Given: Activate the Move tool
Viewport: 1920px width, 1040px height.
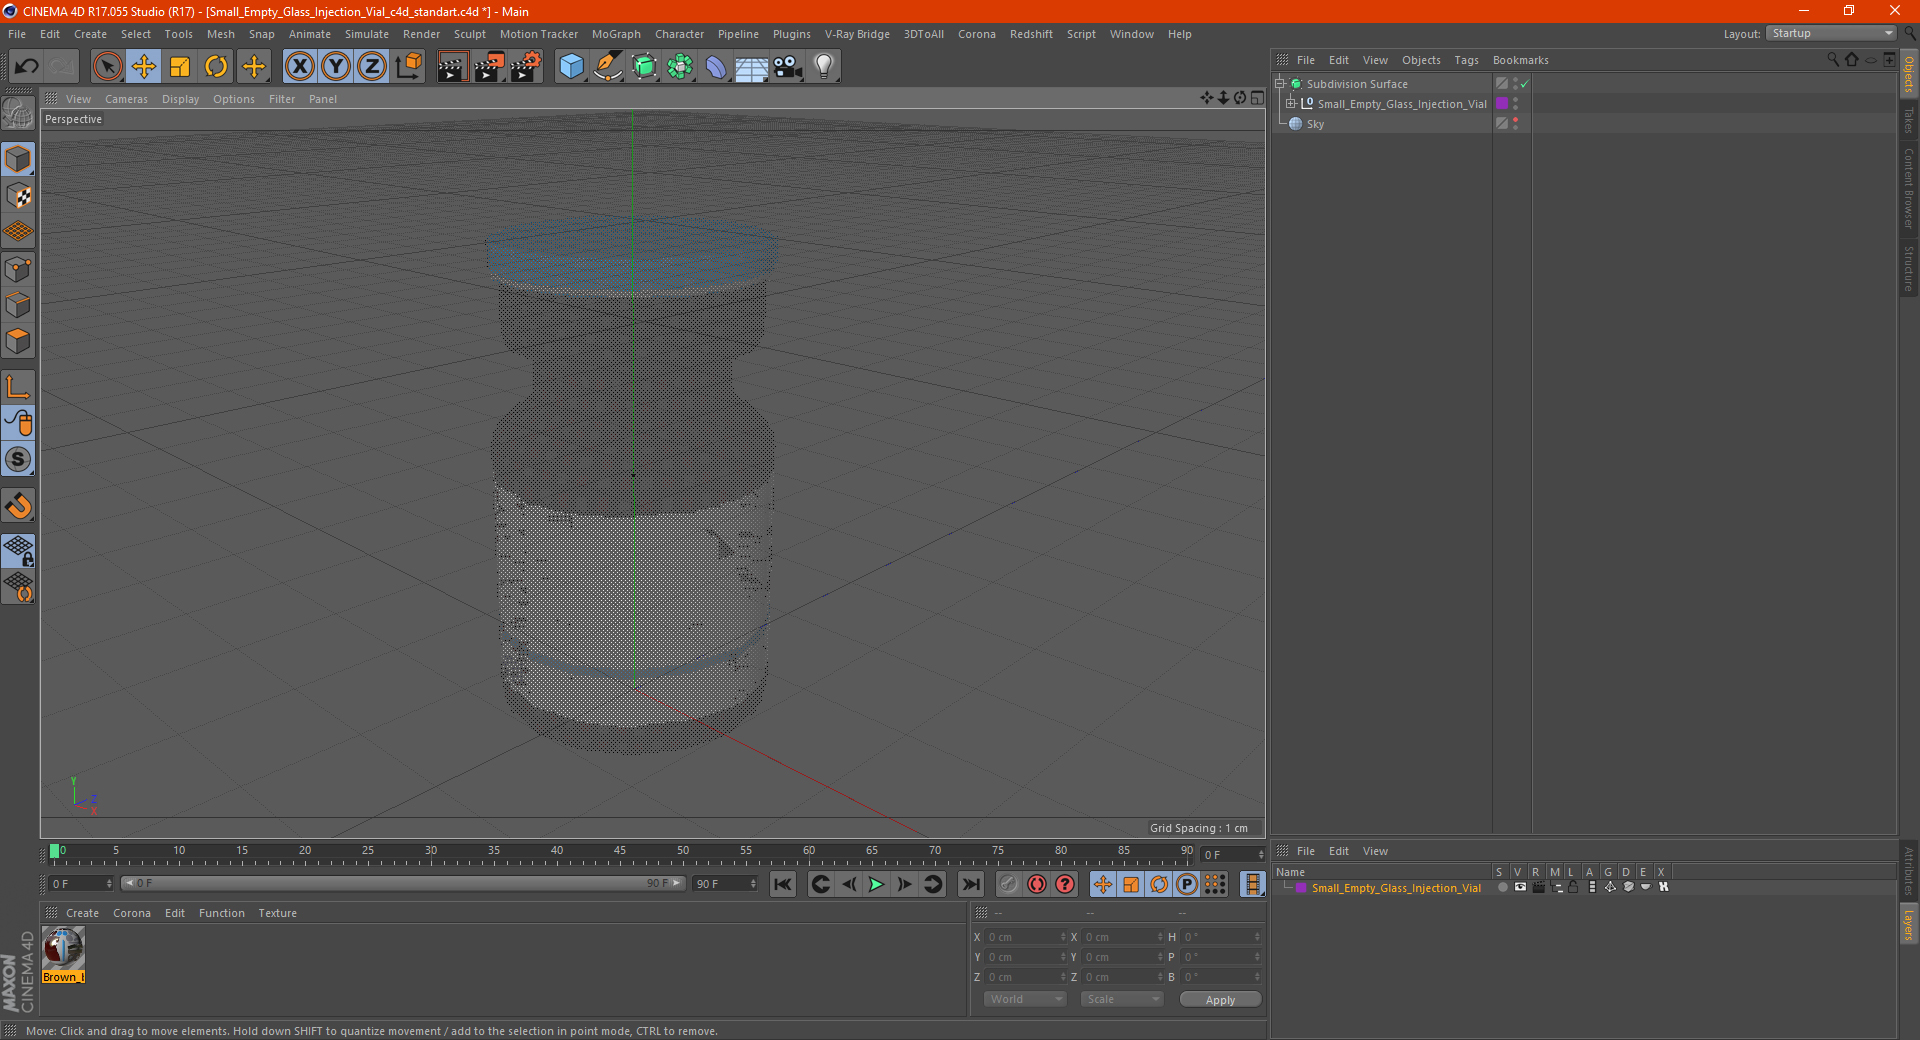Looking at the screenshot, I should pyautogui.click(x=144, y=67).
